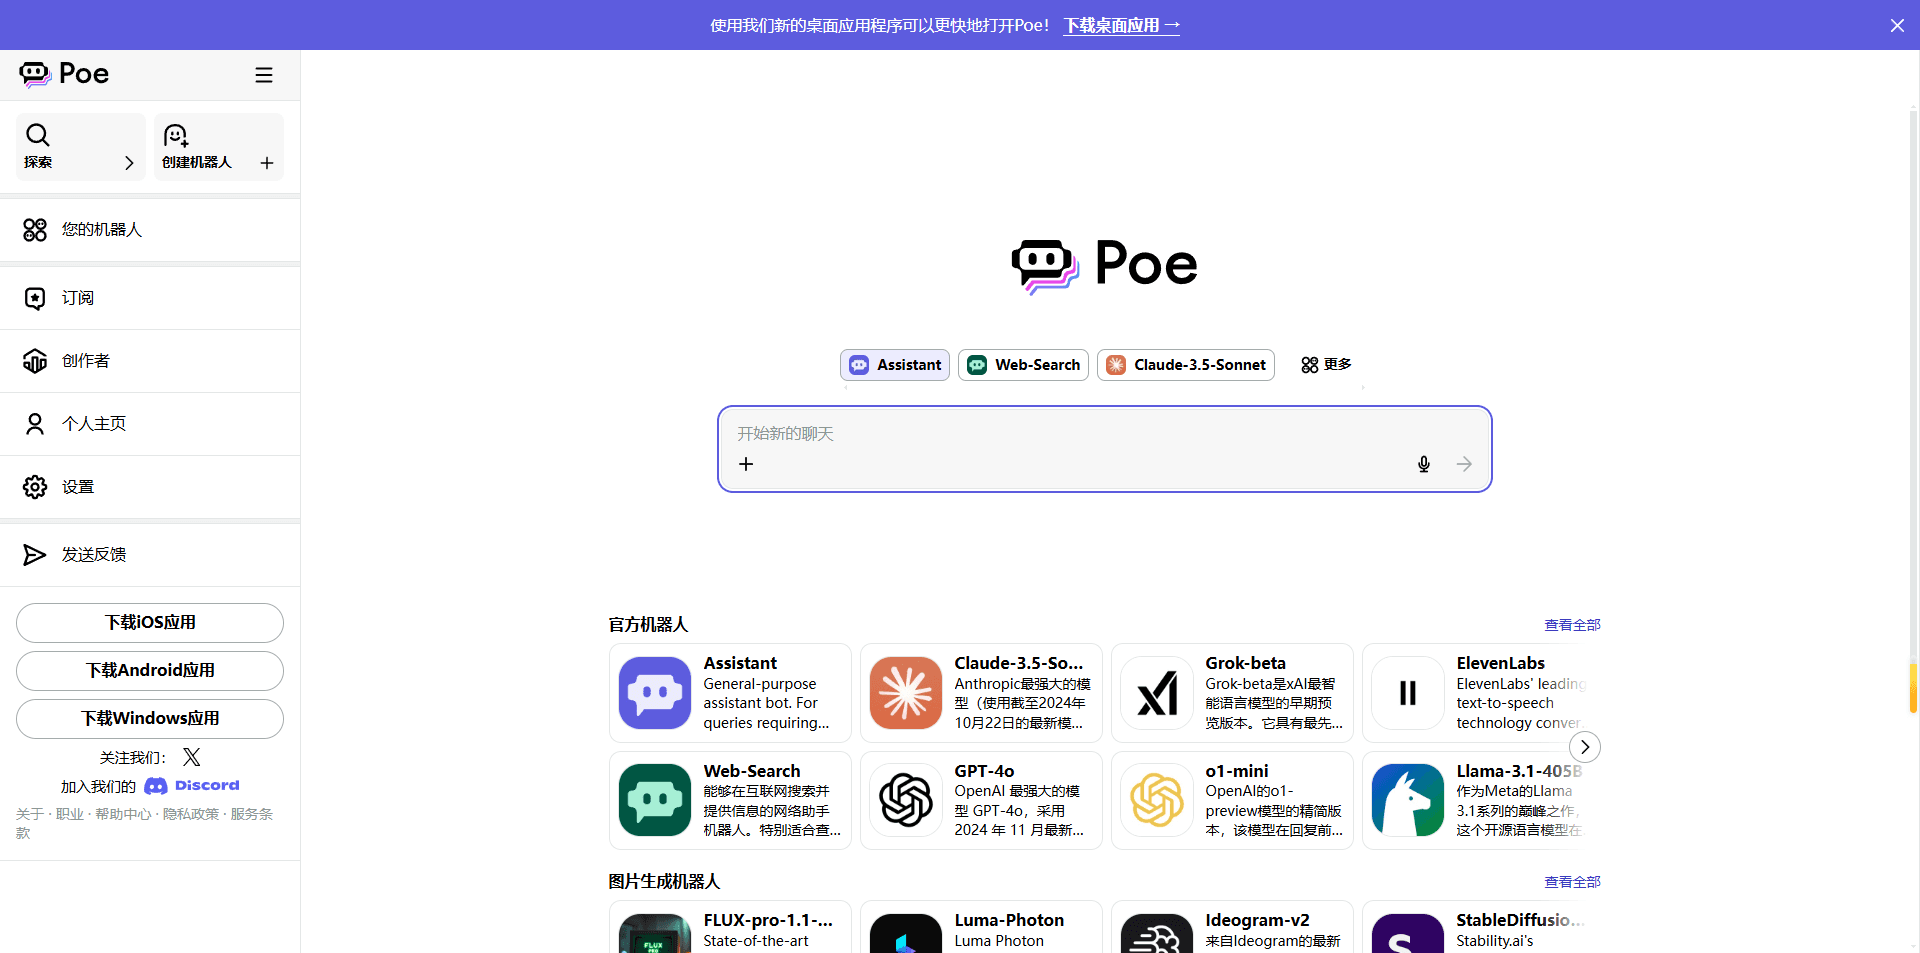Click 发送反馈 send feedback item

[150, 555]
